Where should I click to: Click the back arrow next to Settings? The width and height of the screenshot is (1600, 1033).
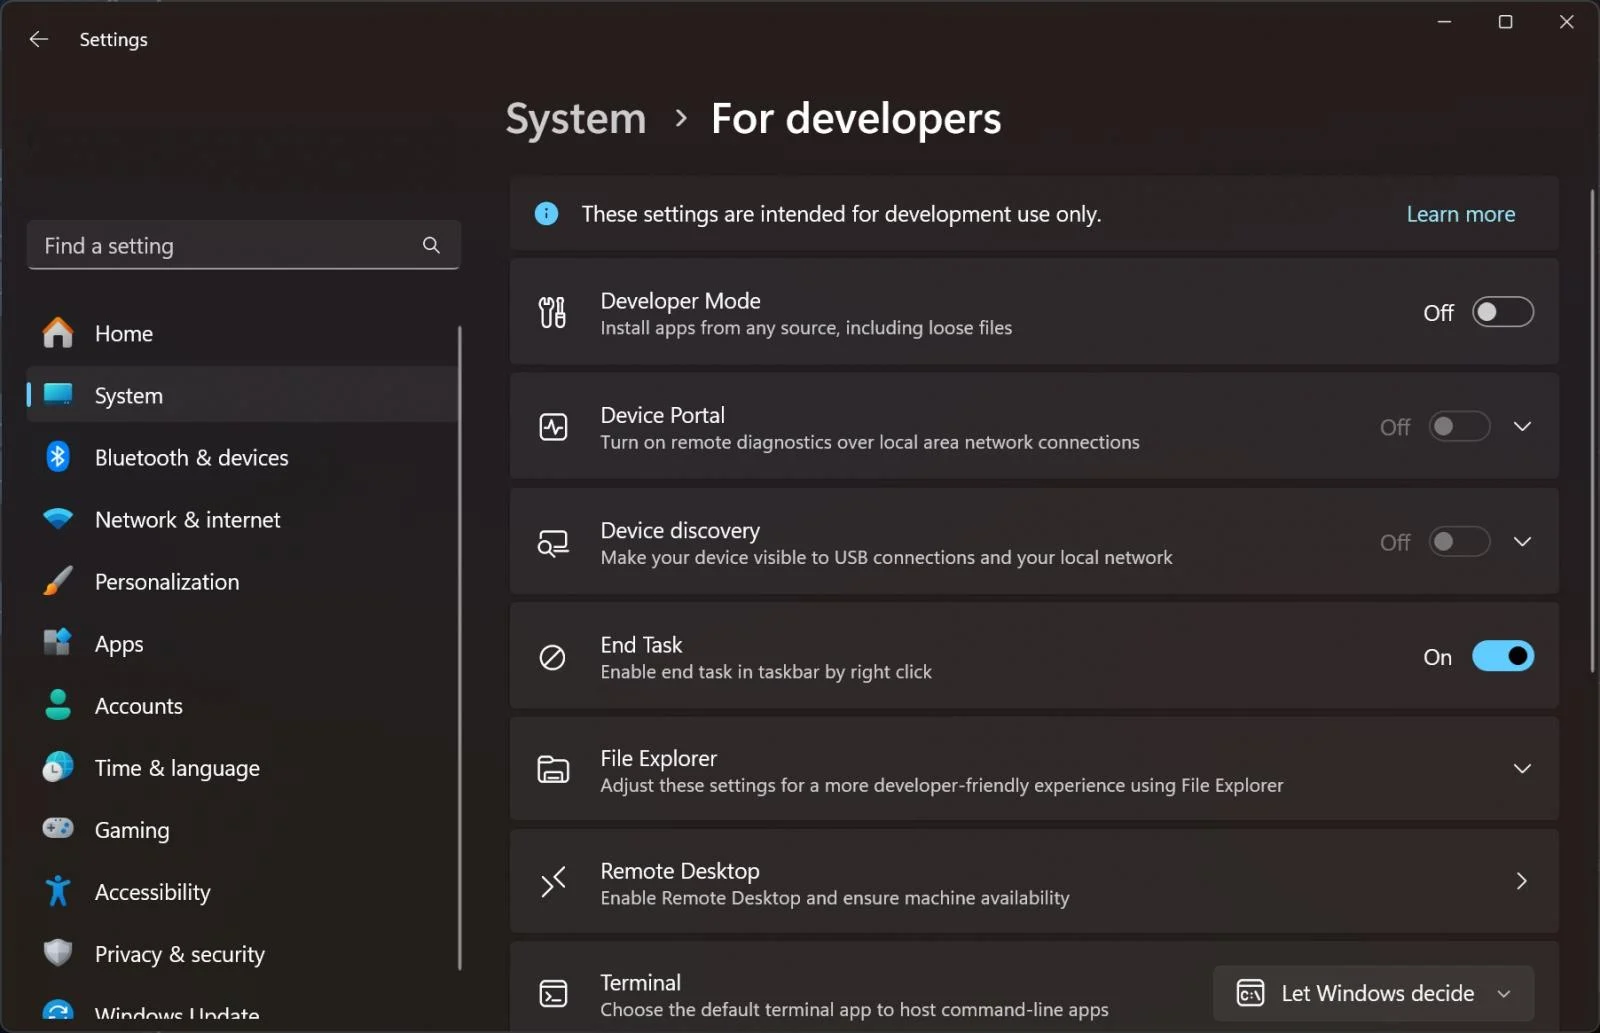[38, 39]
